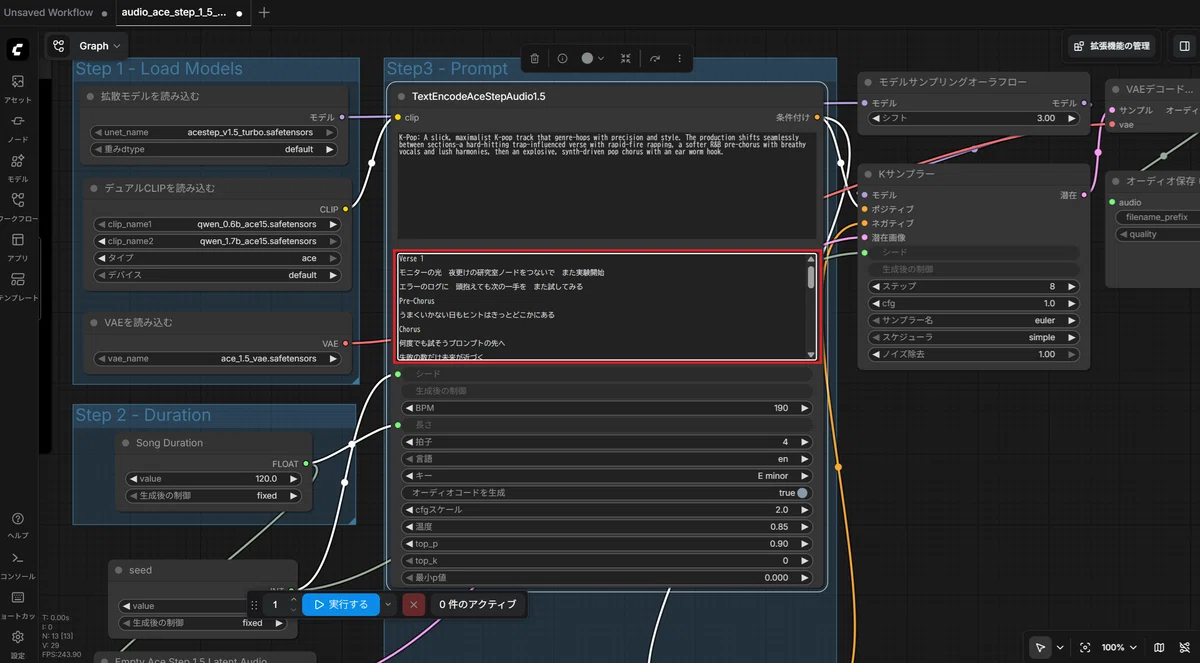Increase シフト value with right arrow
The width and height of the screenshot is (1200, 663).
[1072, 118]
